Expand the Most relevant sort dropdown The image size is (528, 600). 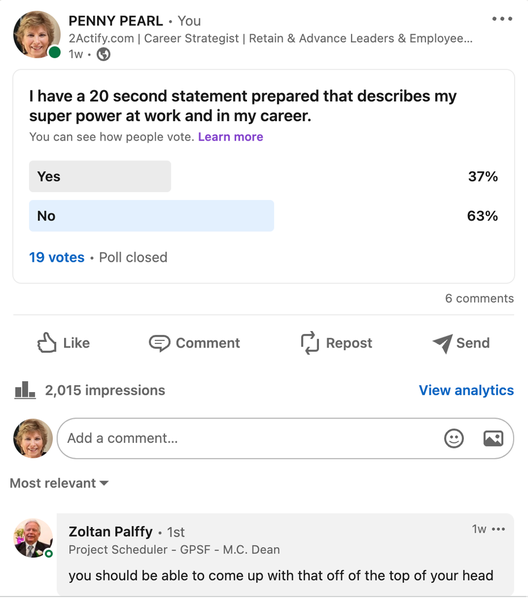click(x=59, y=483)
